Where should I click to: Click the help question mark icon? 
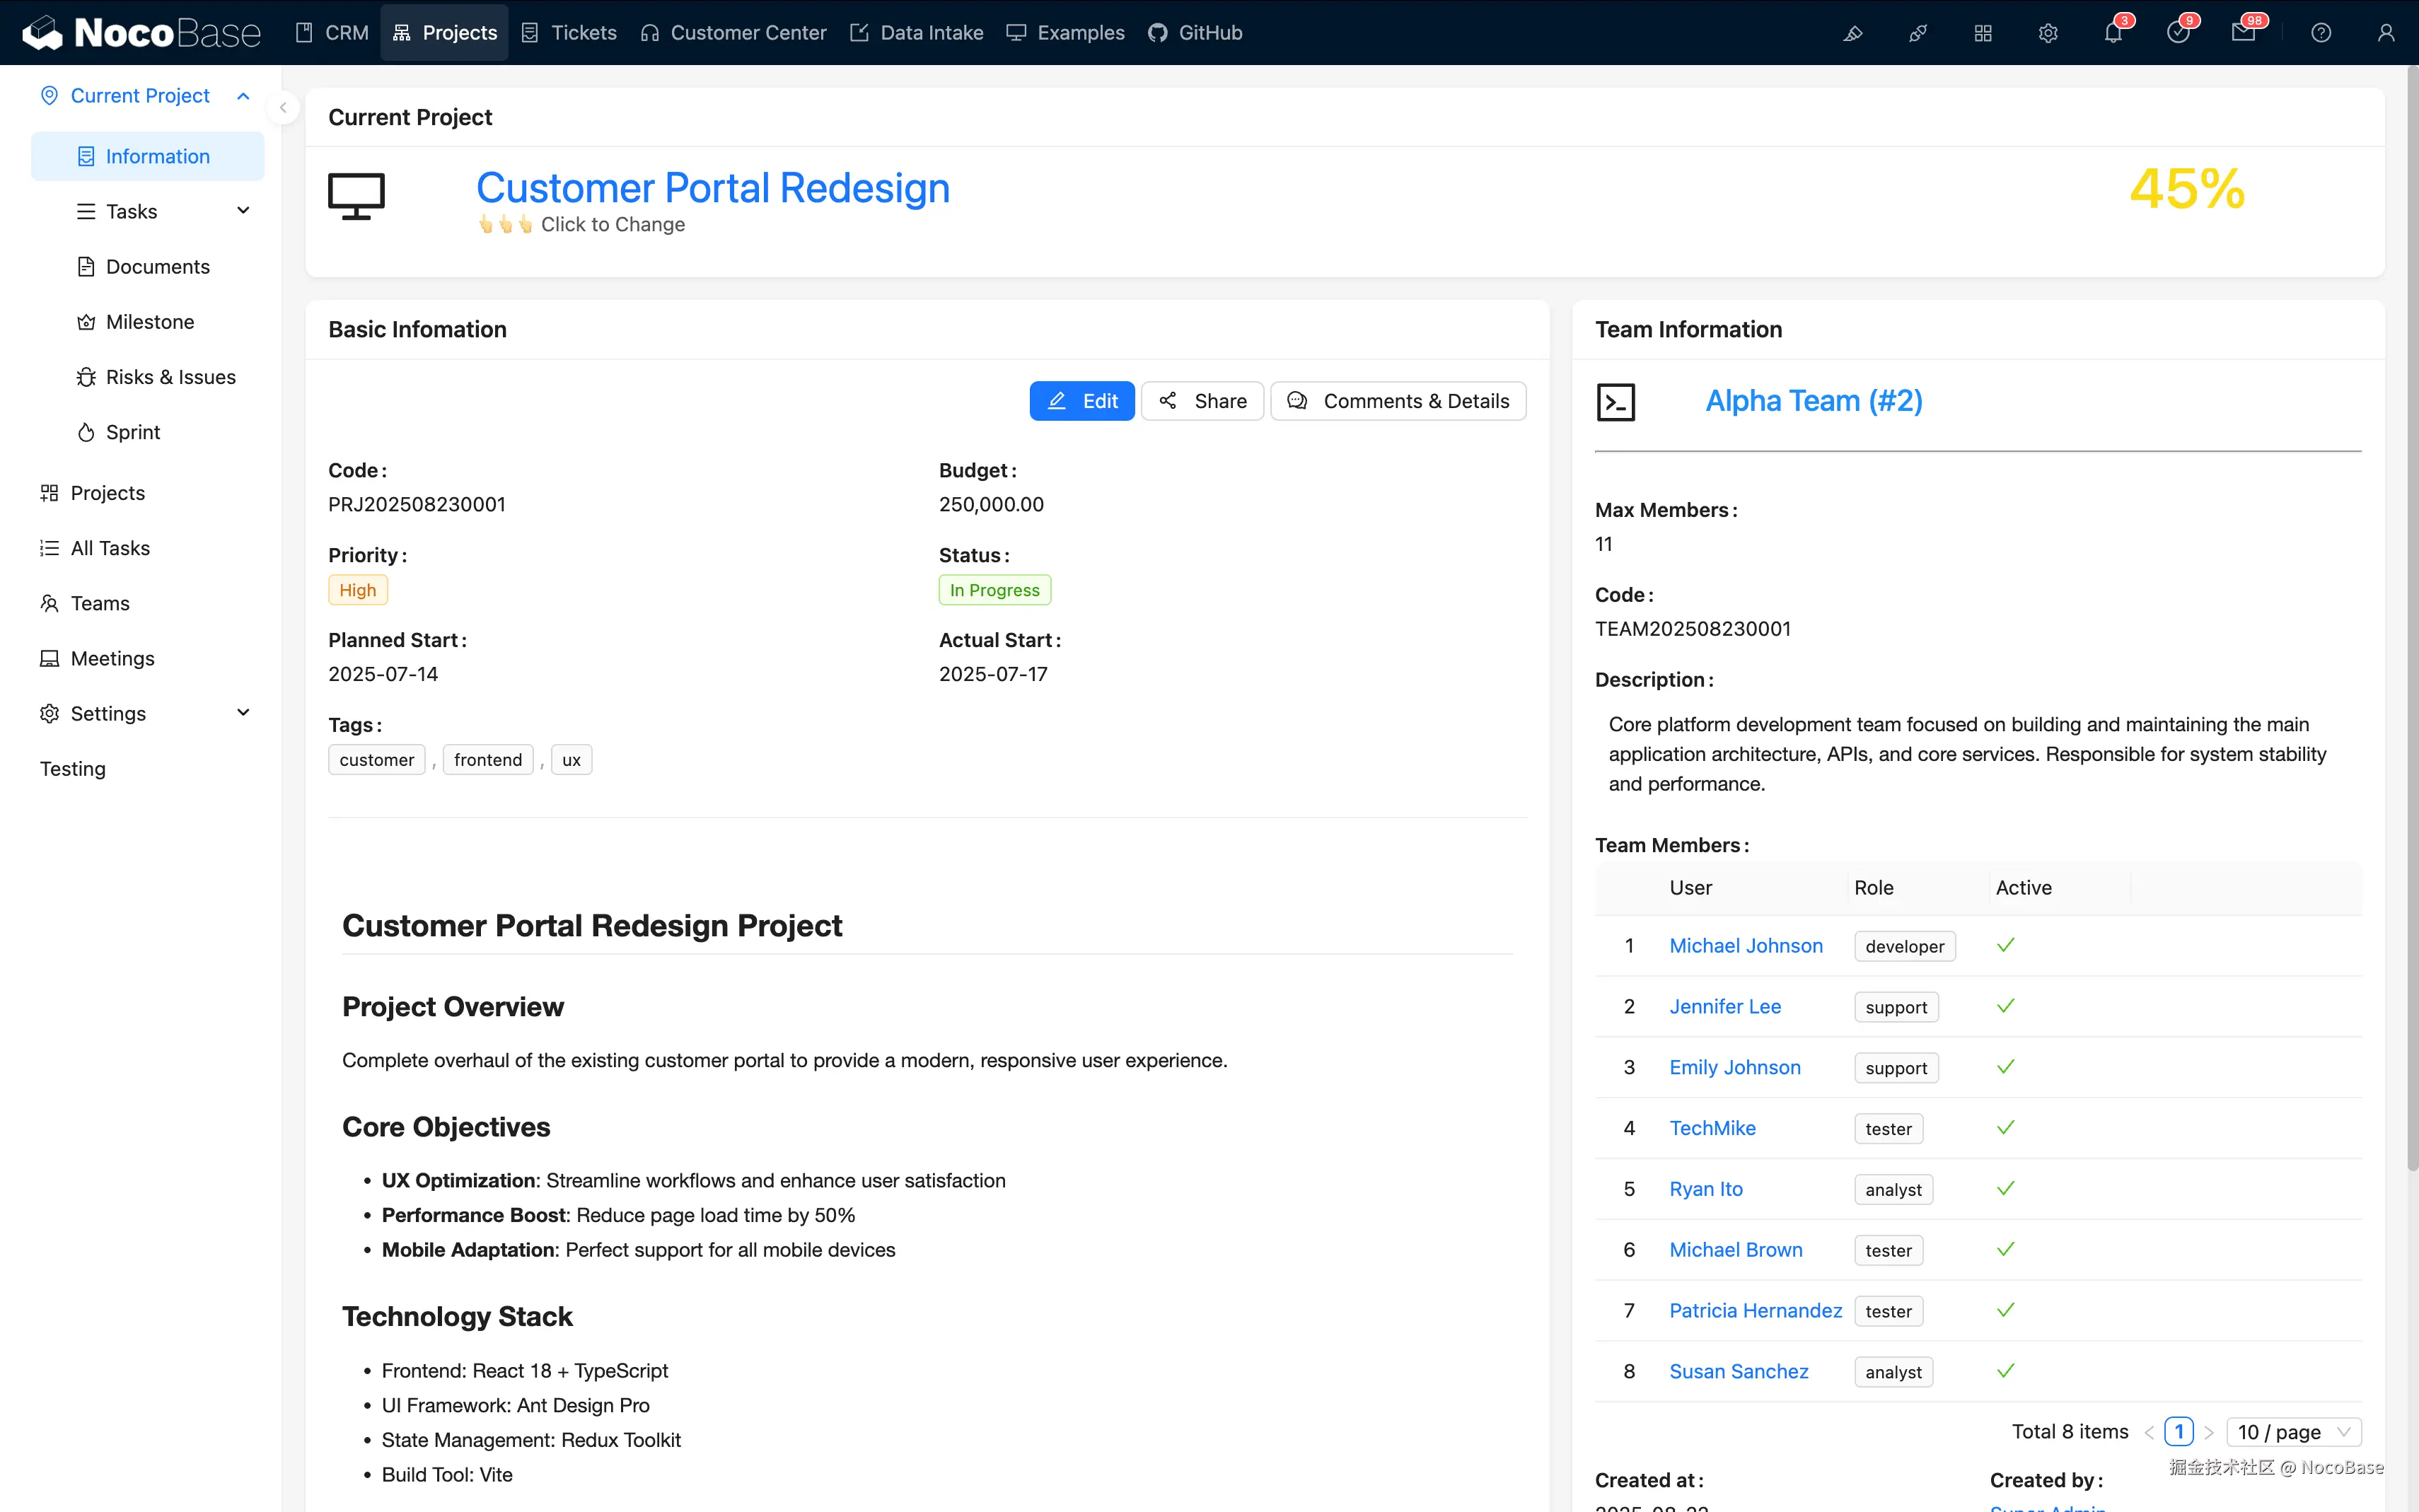(2320, 33)
